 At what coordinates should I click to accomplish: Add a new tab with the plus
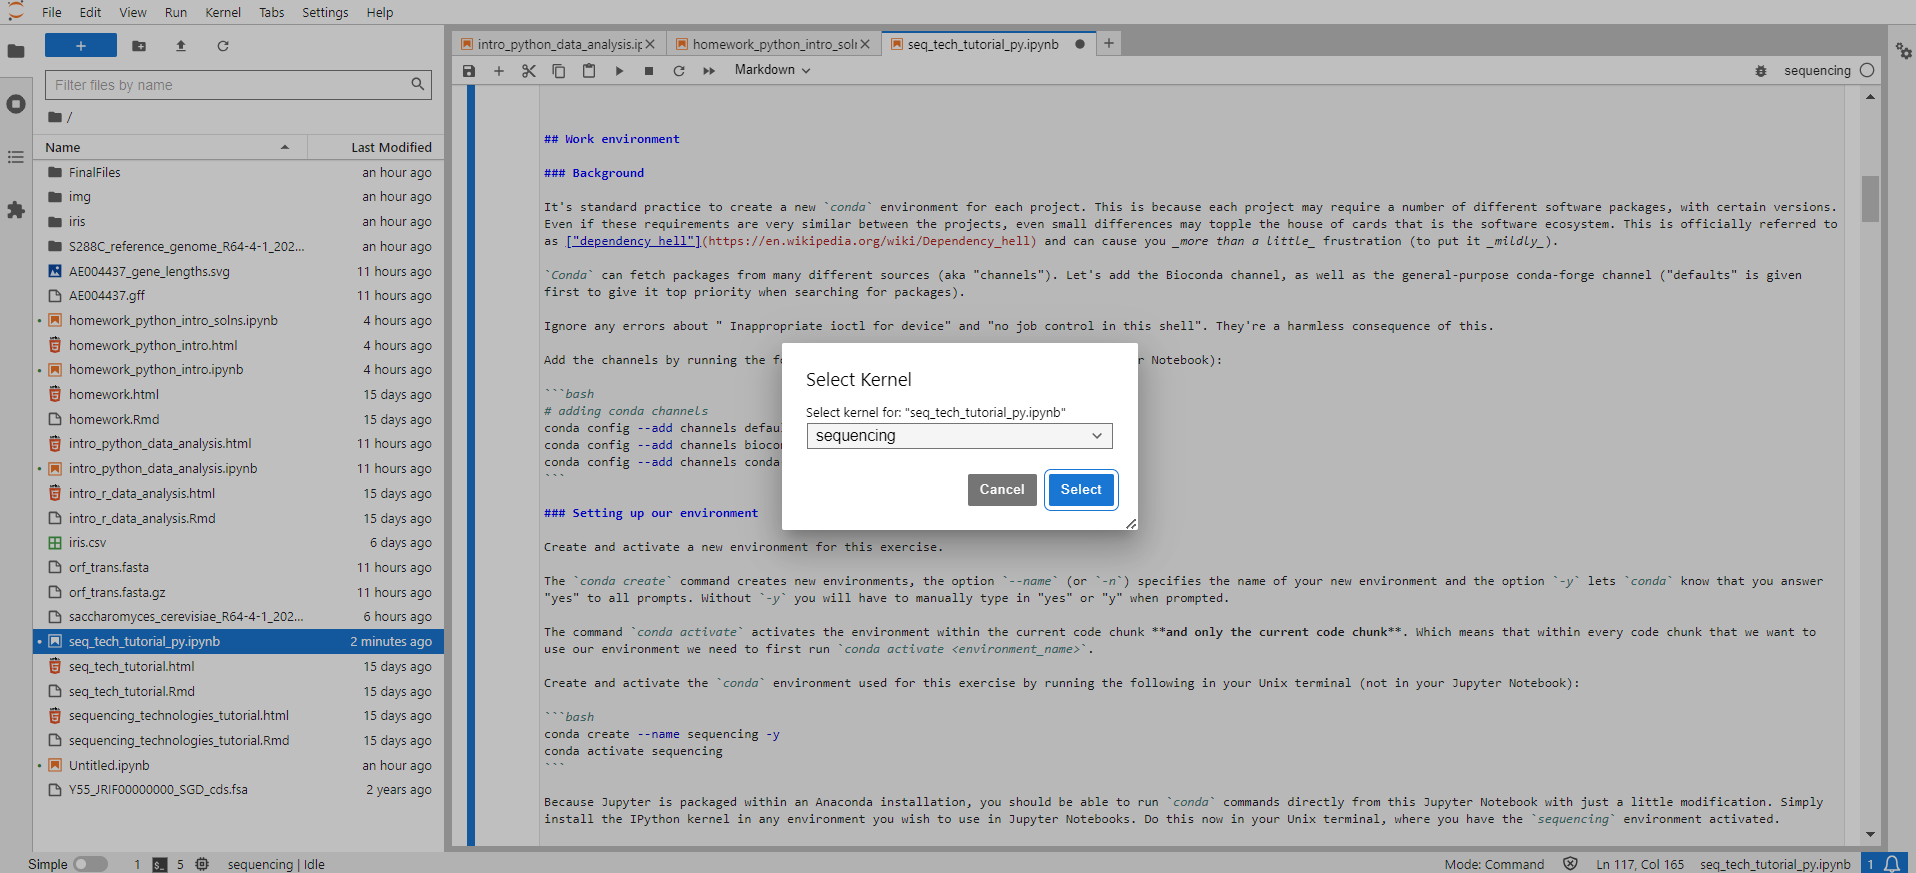point(1109,43)
